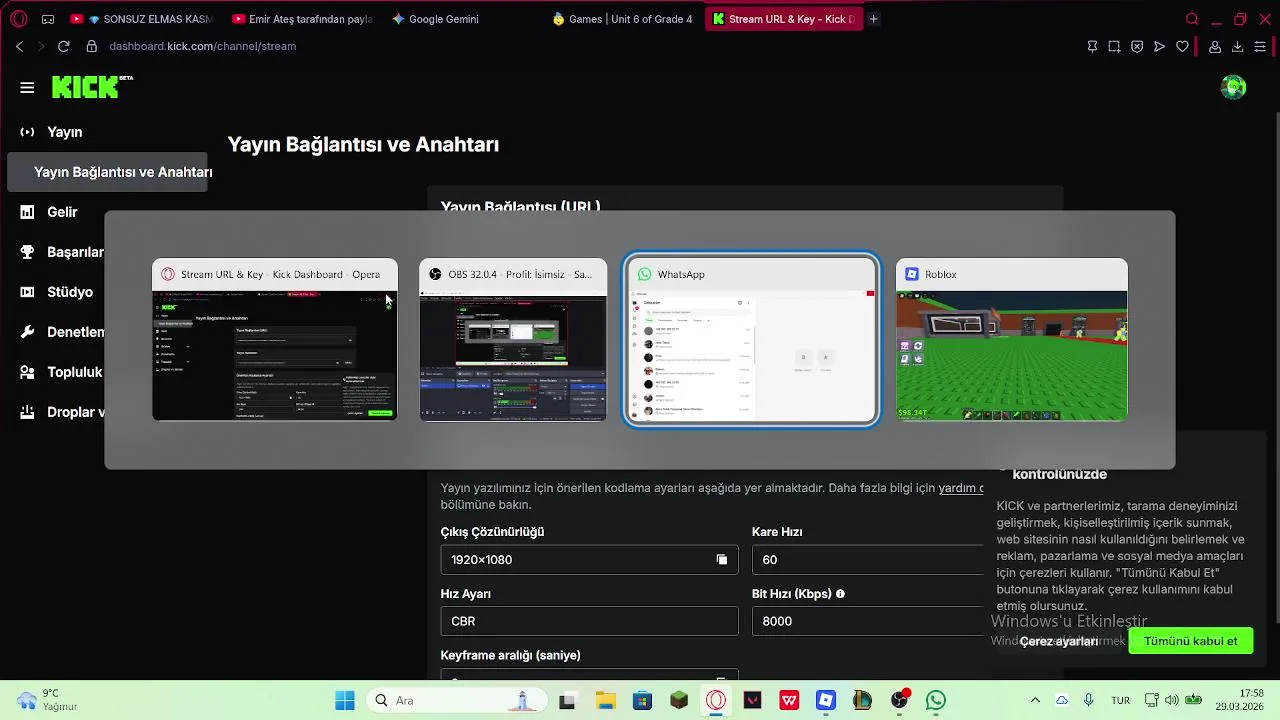Screen dimensions: 1280x720
Task: Open OBS Studio from the taskbar
Action: [x=900, y=701]
